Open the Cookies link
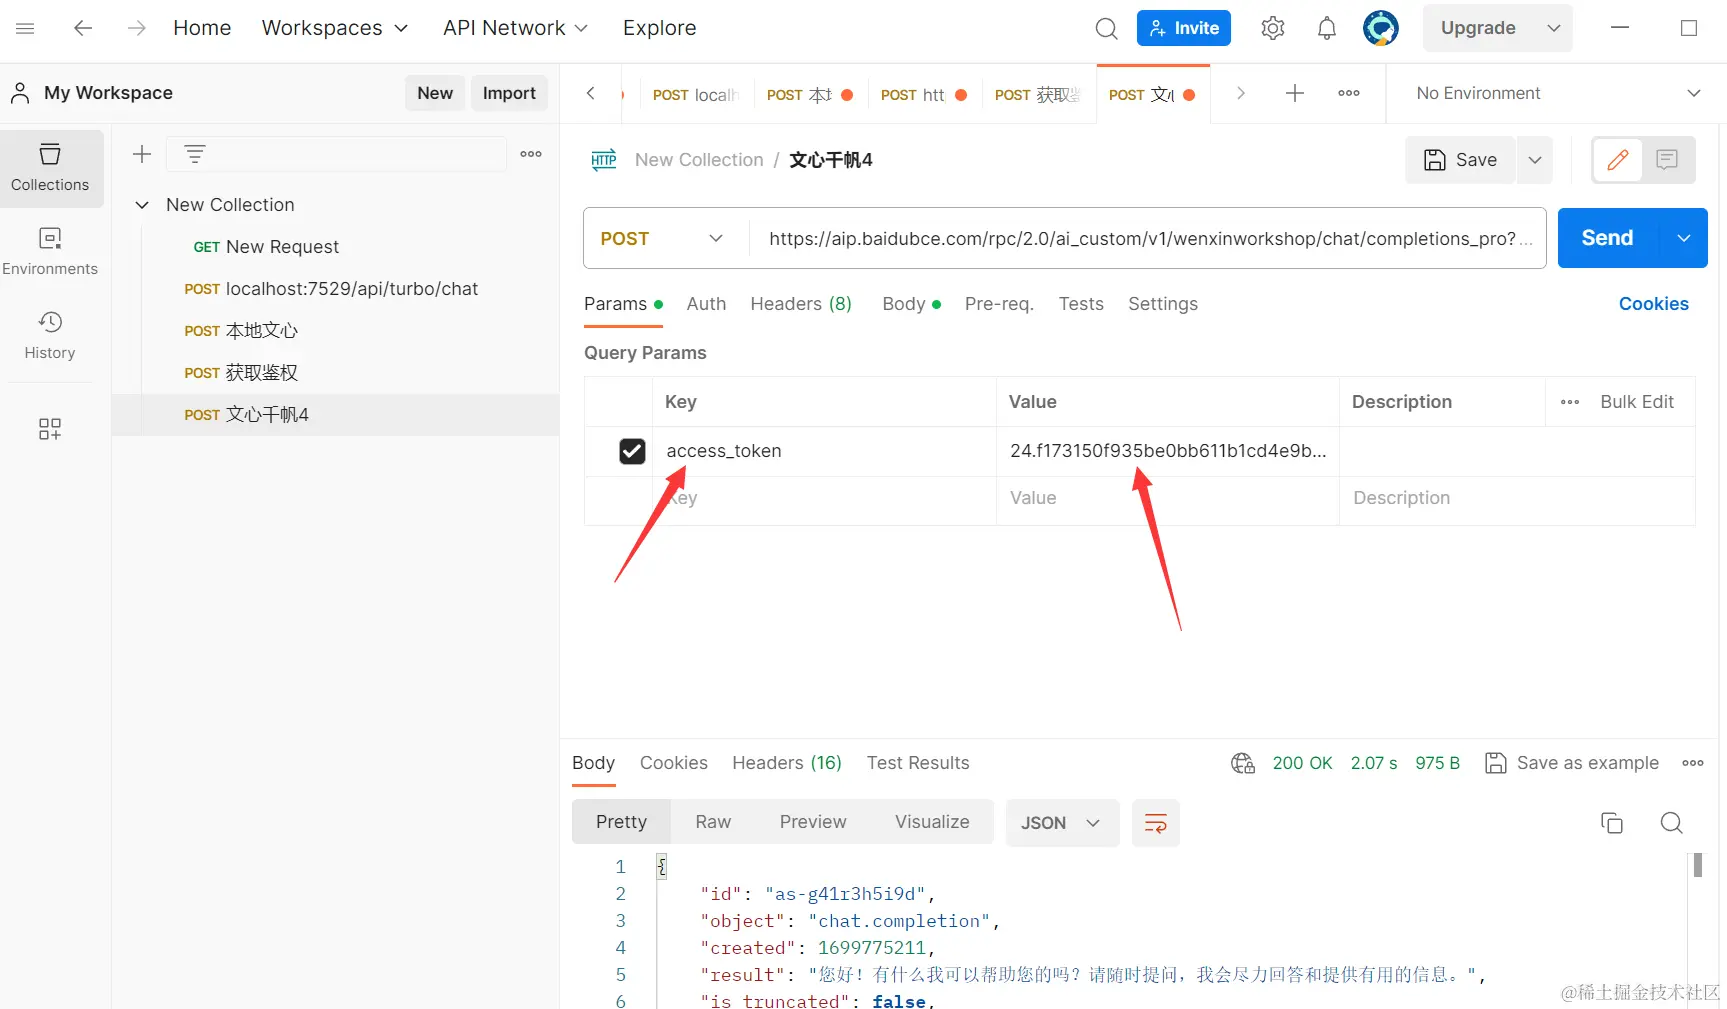Screen dimensions: 1727x1009 (1653, 304)
